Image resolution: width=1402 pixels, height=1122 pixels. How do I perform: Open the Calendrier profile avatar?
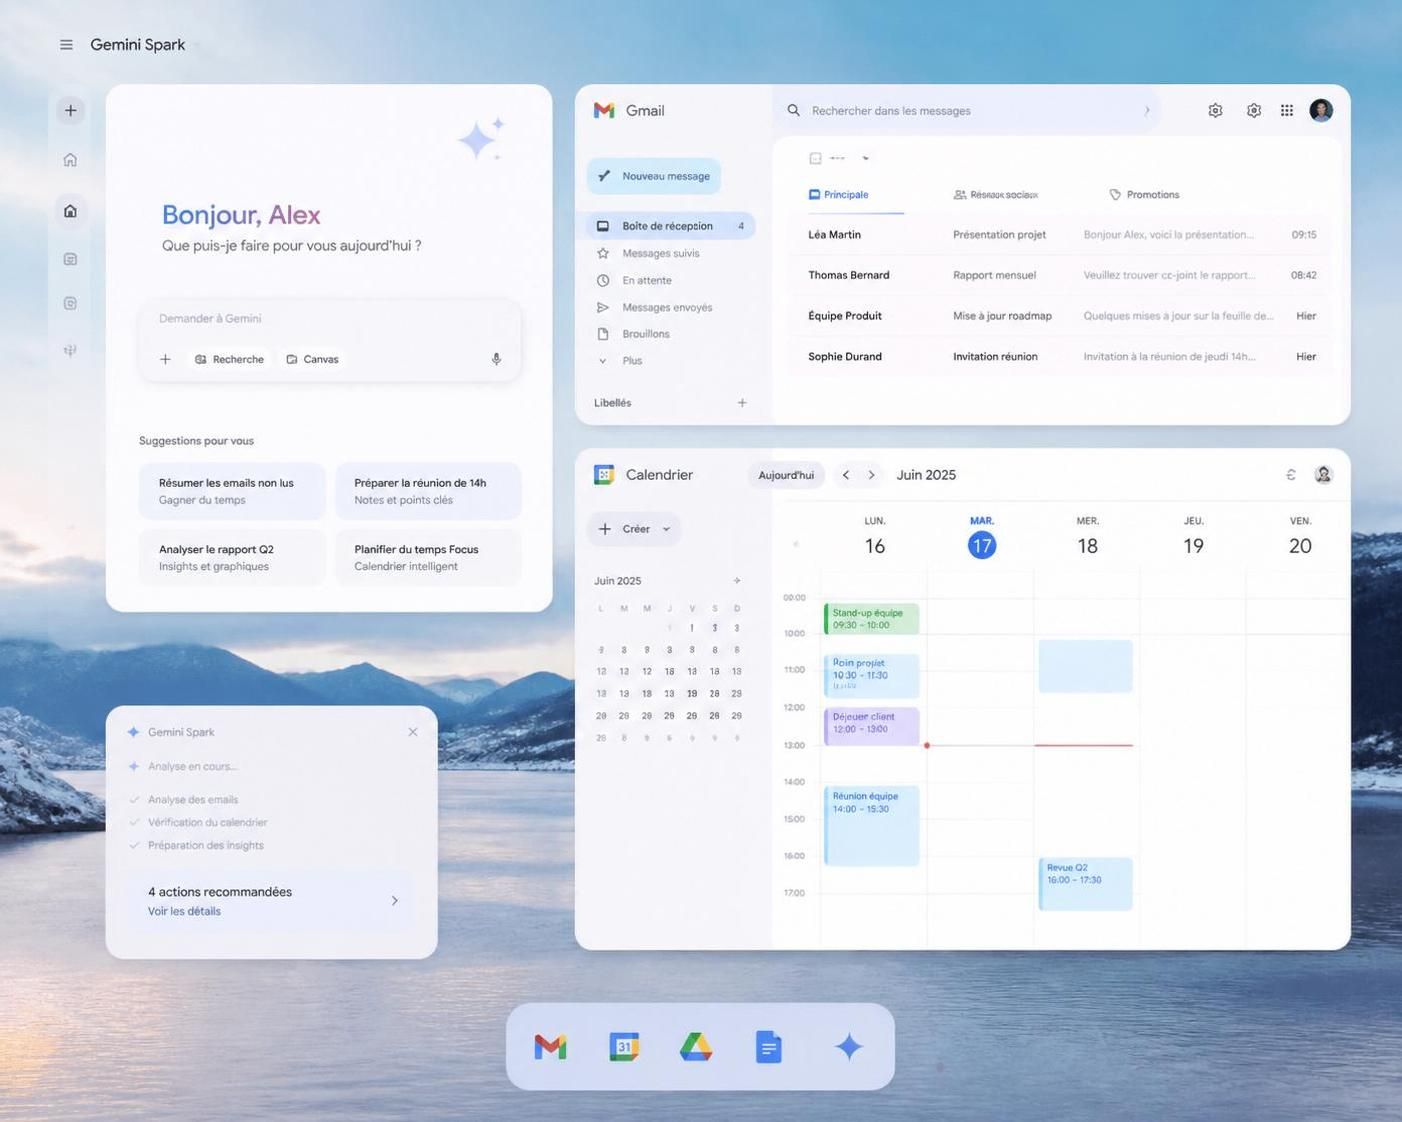[x=1323, y=475]
